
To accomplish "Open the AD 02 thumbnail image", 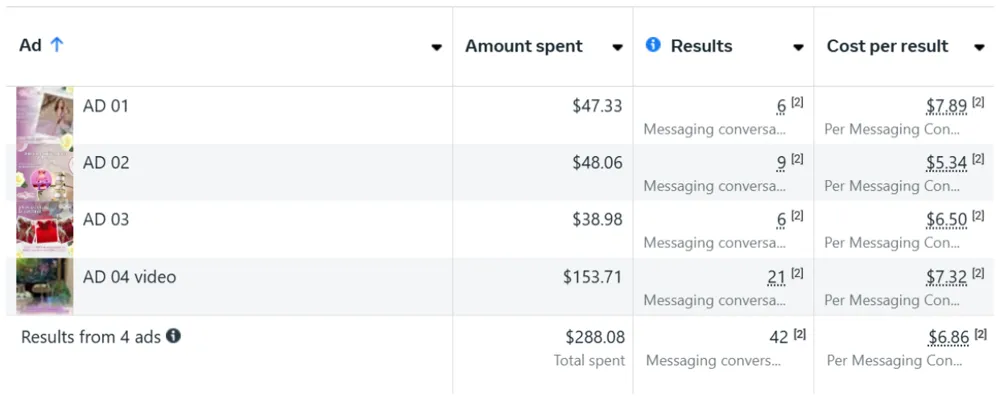I will [45, 172].
